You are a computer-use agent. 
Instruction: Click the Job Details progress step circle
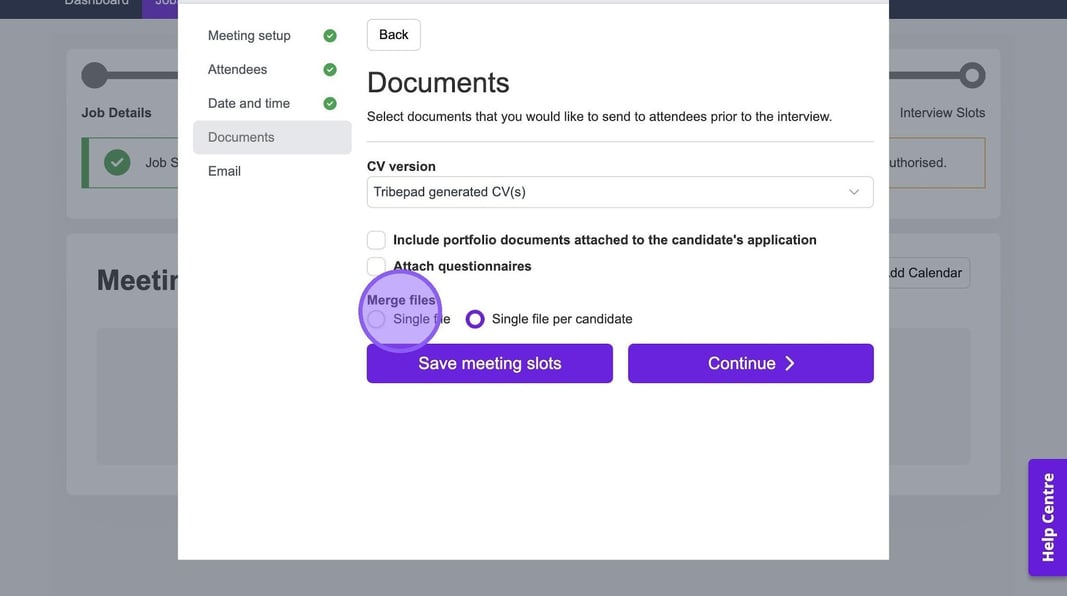tap(94, 75)
